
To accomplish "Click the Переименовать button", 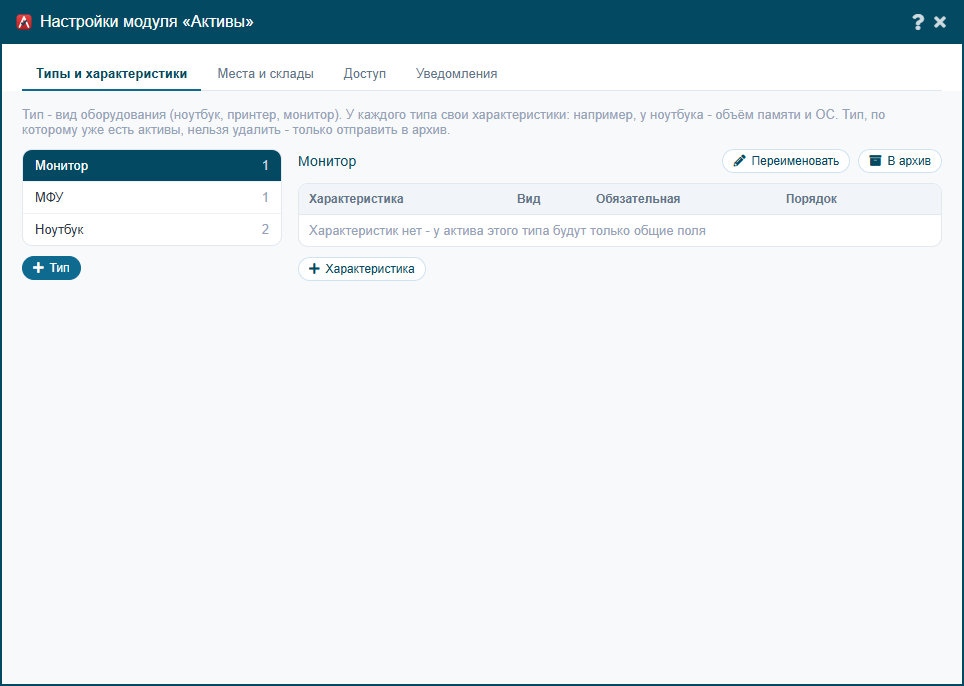I will click(786, 161).
